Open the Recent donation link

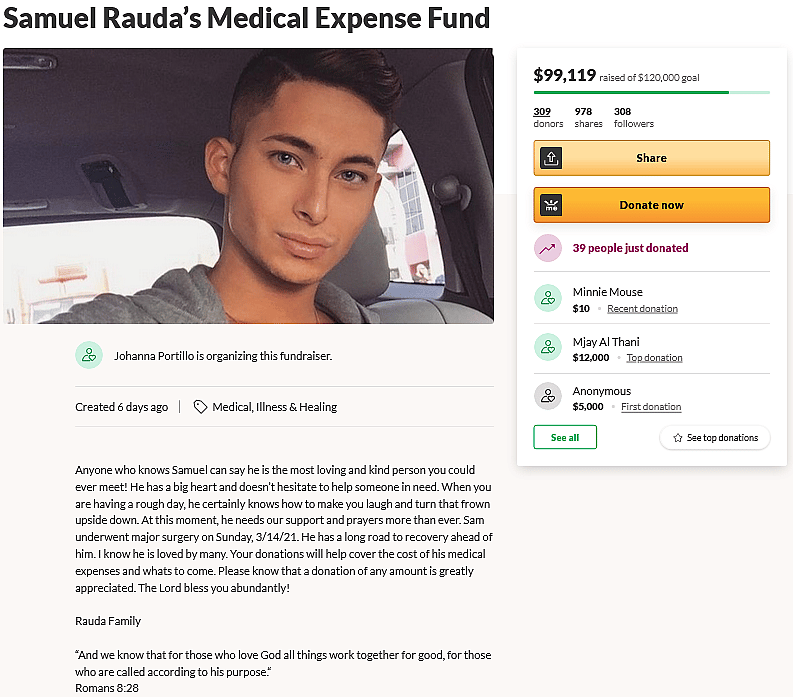642,309
